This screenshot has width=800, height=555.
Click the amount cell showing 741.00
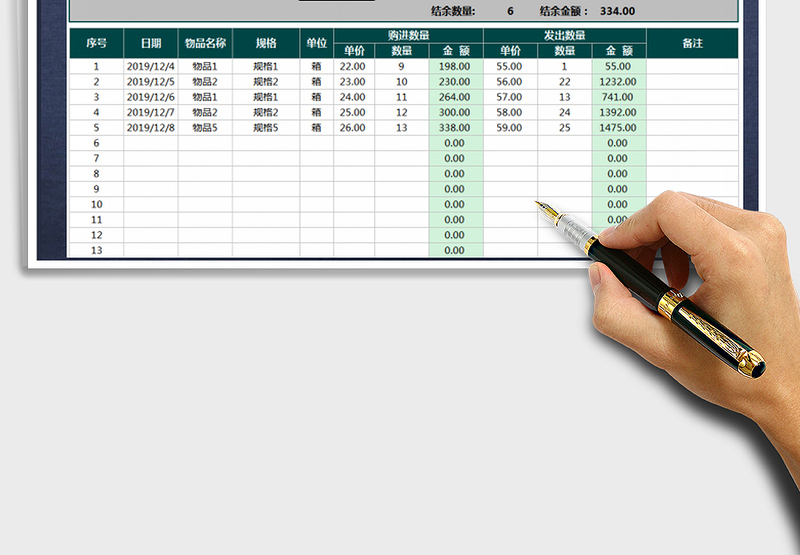618,97
